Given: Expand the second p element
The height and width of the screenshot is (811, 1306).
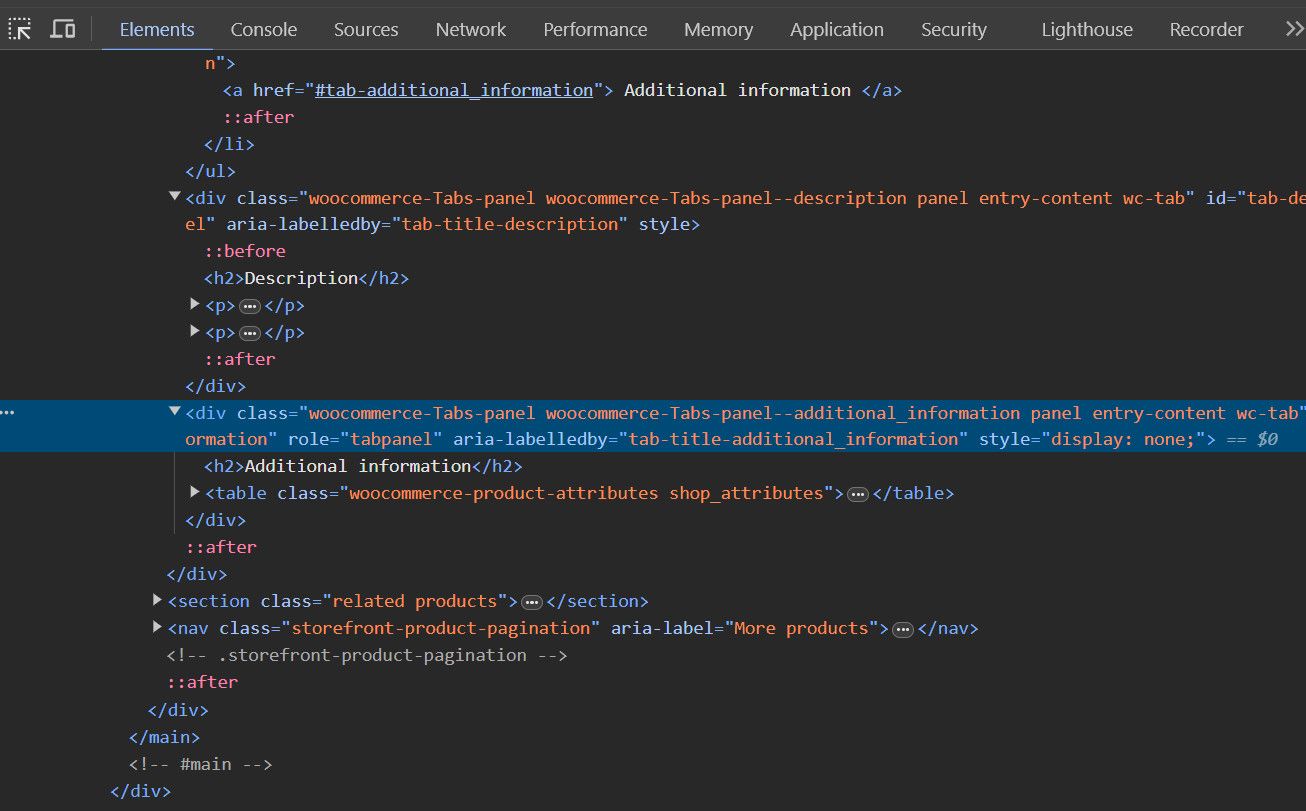Looking at the screenshot, I should tap(195, 331).
